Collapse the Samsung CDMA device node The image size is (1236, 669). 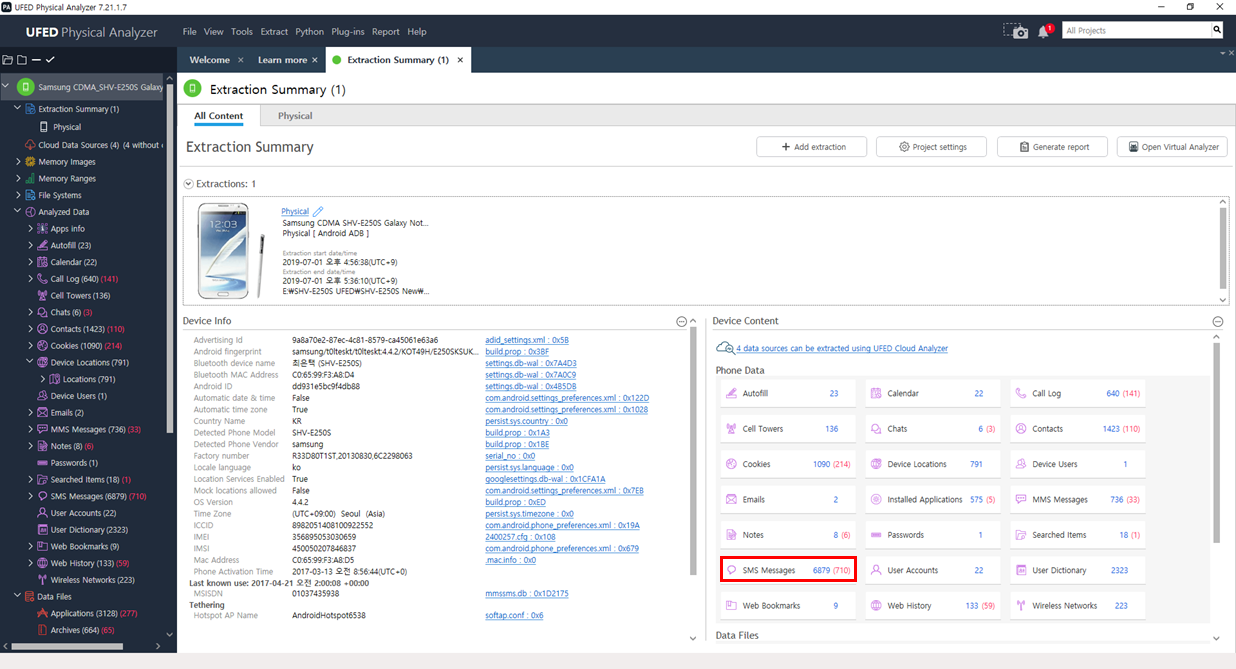6,87
